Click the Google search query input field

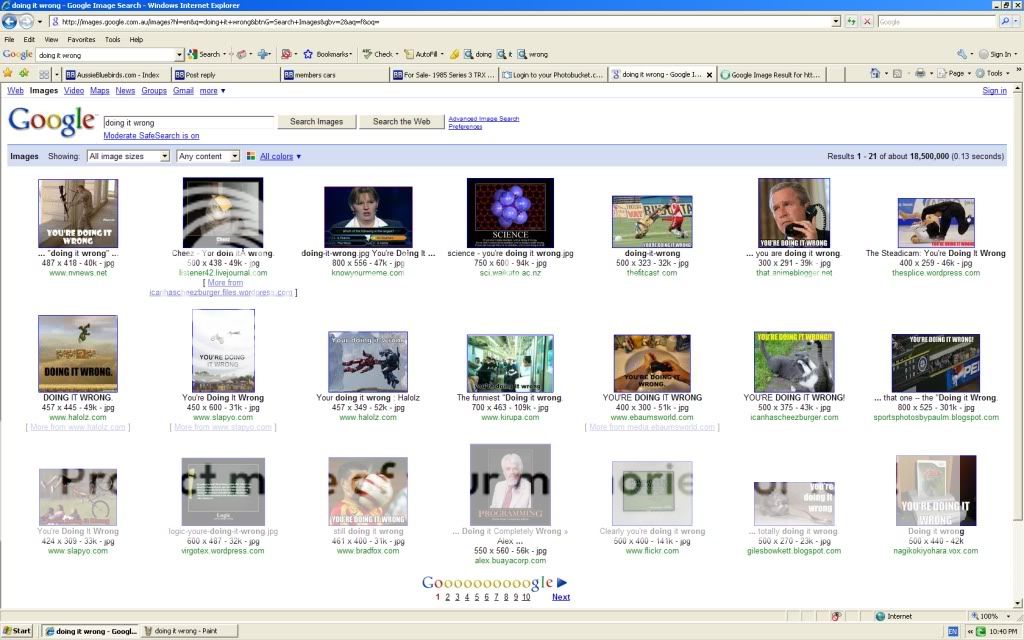189,122
